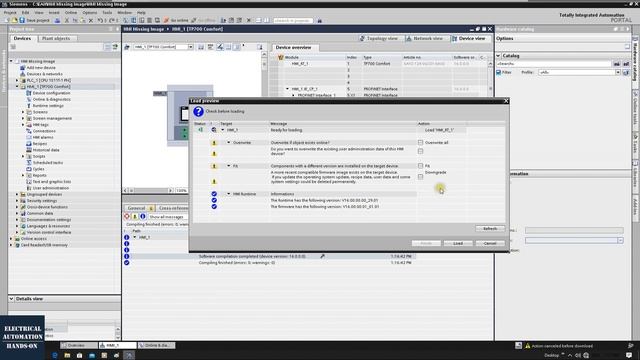
Task: Click the Online & diagnostics icon in tree
Action: pos(29,99)
